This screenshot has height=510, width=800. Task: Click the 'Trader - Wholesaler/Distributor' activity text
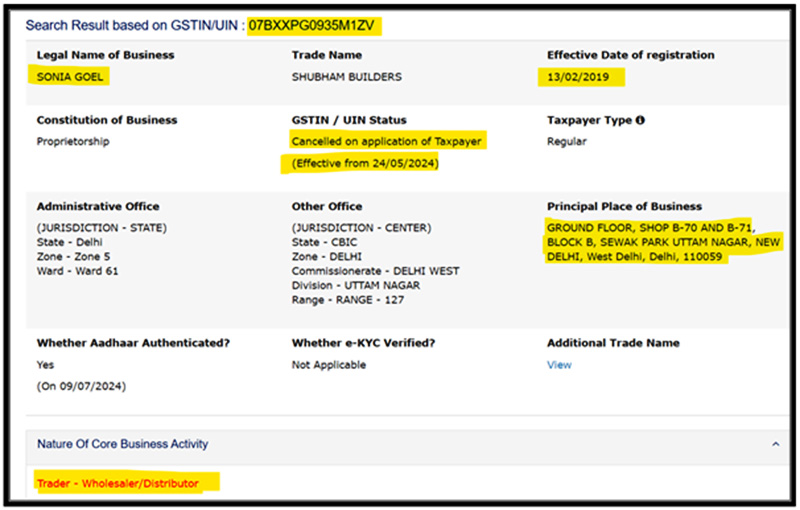tap(118, 484)
